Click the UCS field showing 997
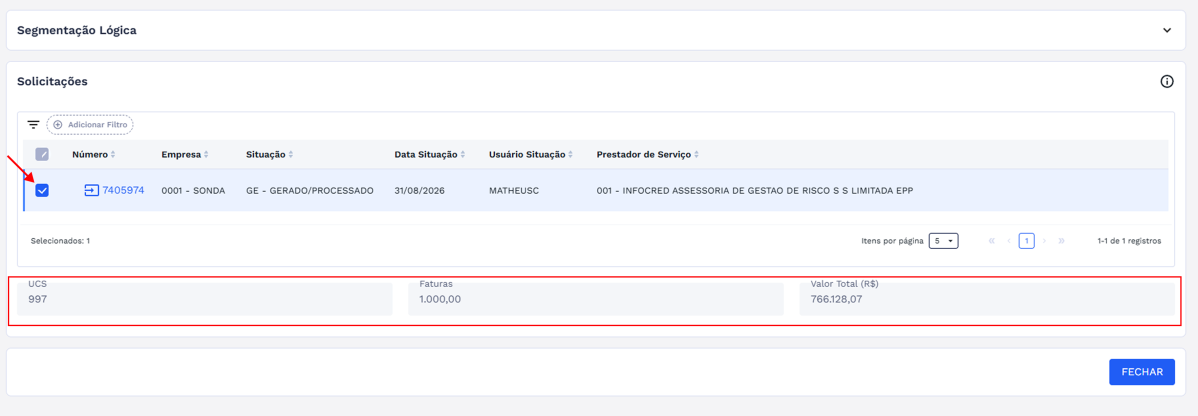This screenshot has width=1198, height=416. pos(205,299)
